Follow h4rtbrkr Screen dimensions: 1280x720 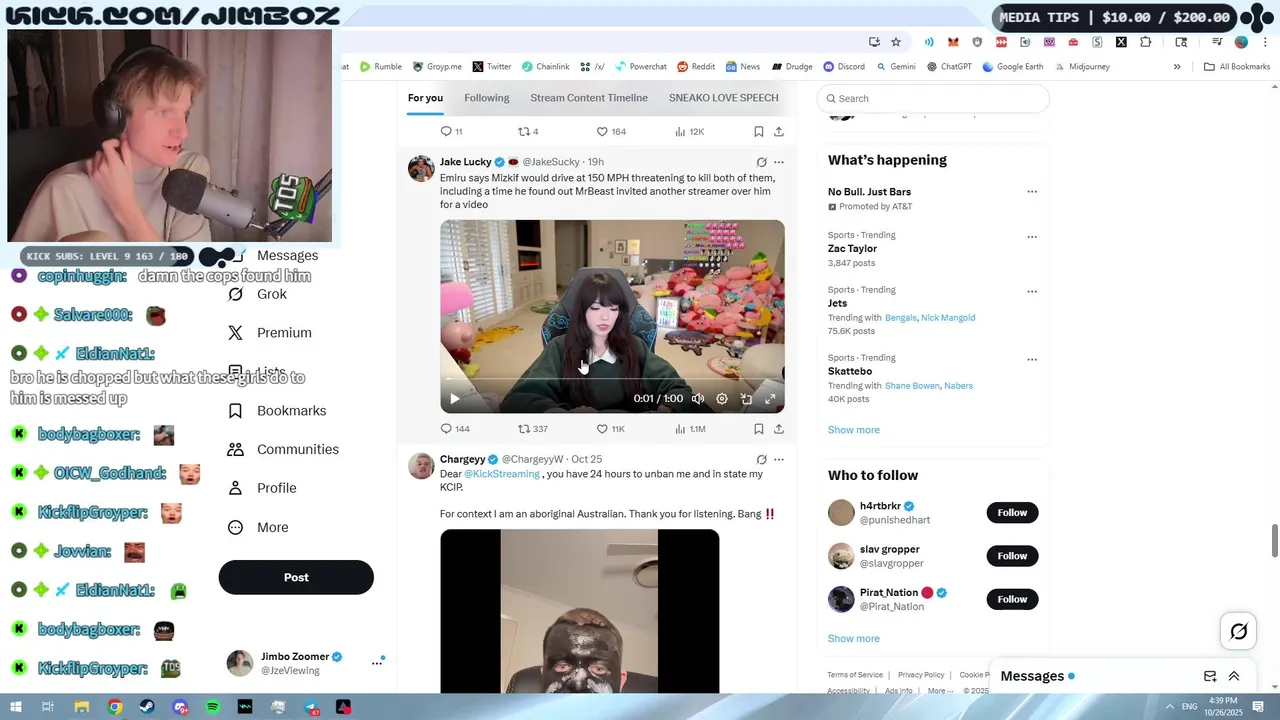click(1012, 513)
